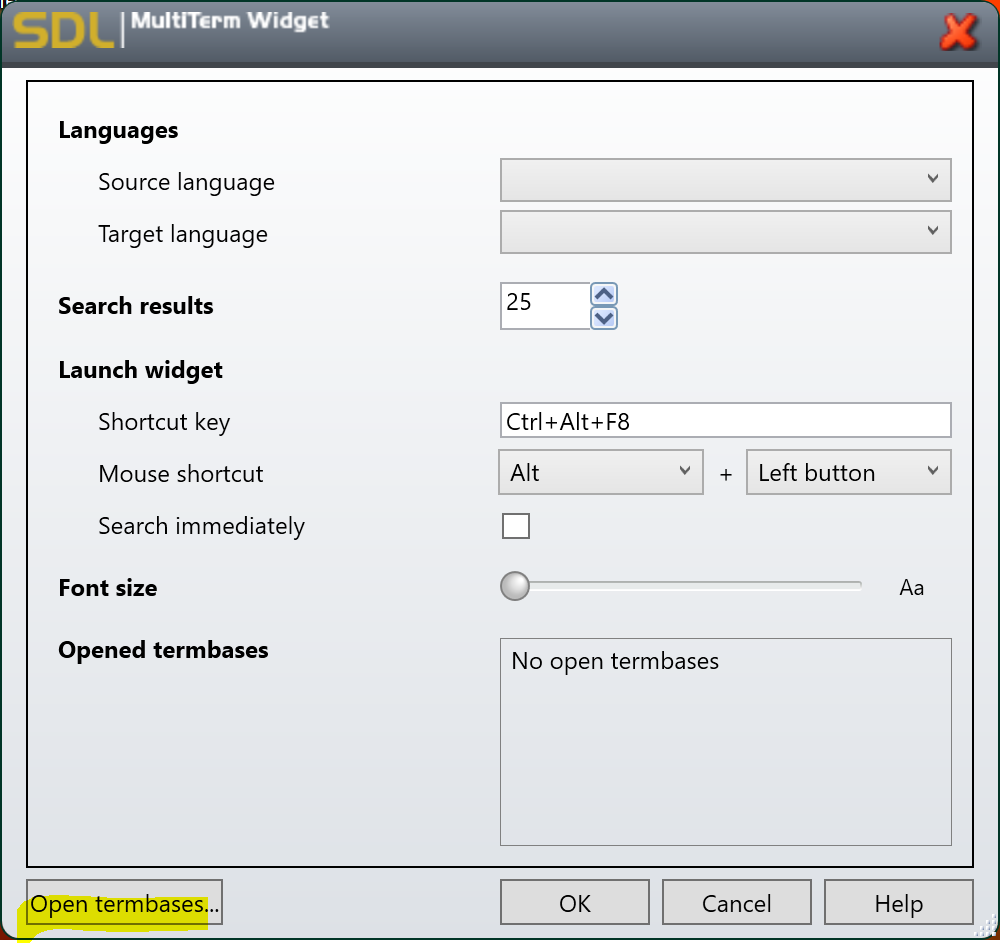Open the Target language dropdown
Screen dimensions: 1000x943
pos(725,232)
